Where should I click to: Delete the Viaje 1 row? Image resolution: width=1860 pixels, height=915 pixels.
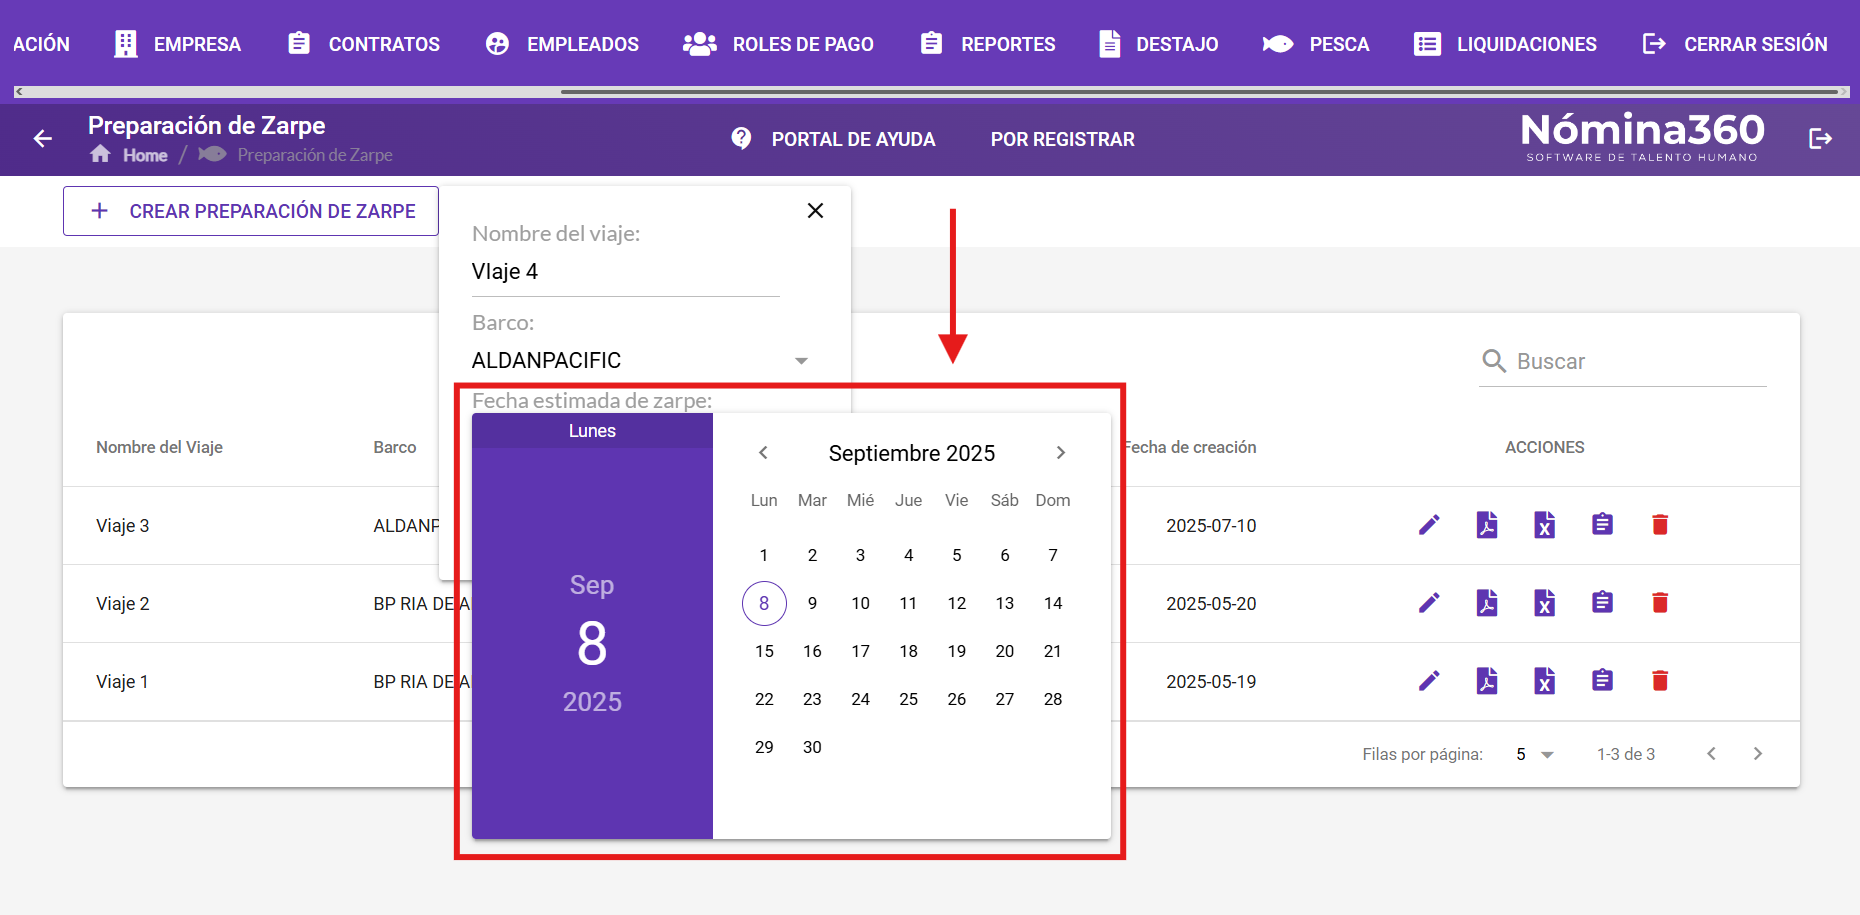click(x=1660, y=681)
